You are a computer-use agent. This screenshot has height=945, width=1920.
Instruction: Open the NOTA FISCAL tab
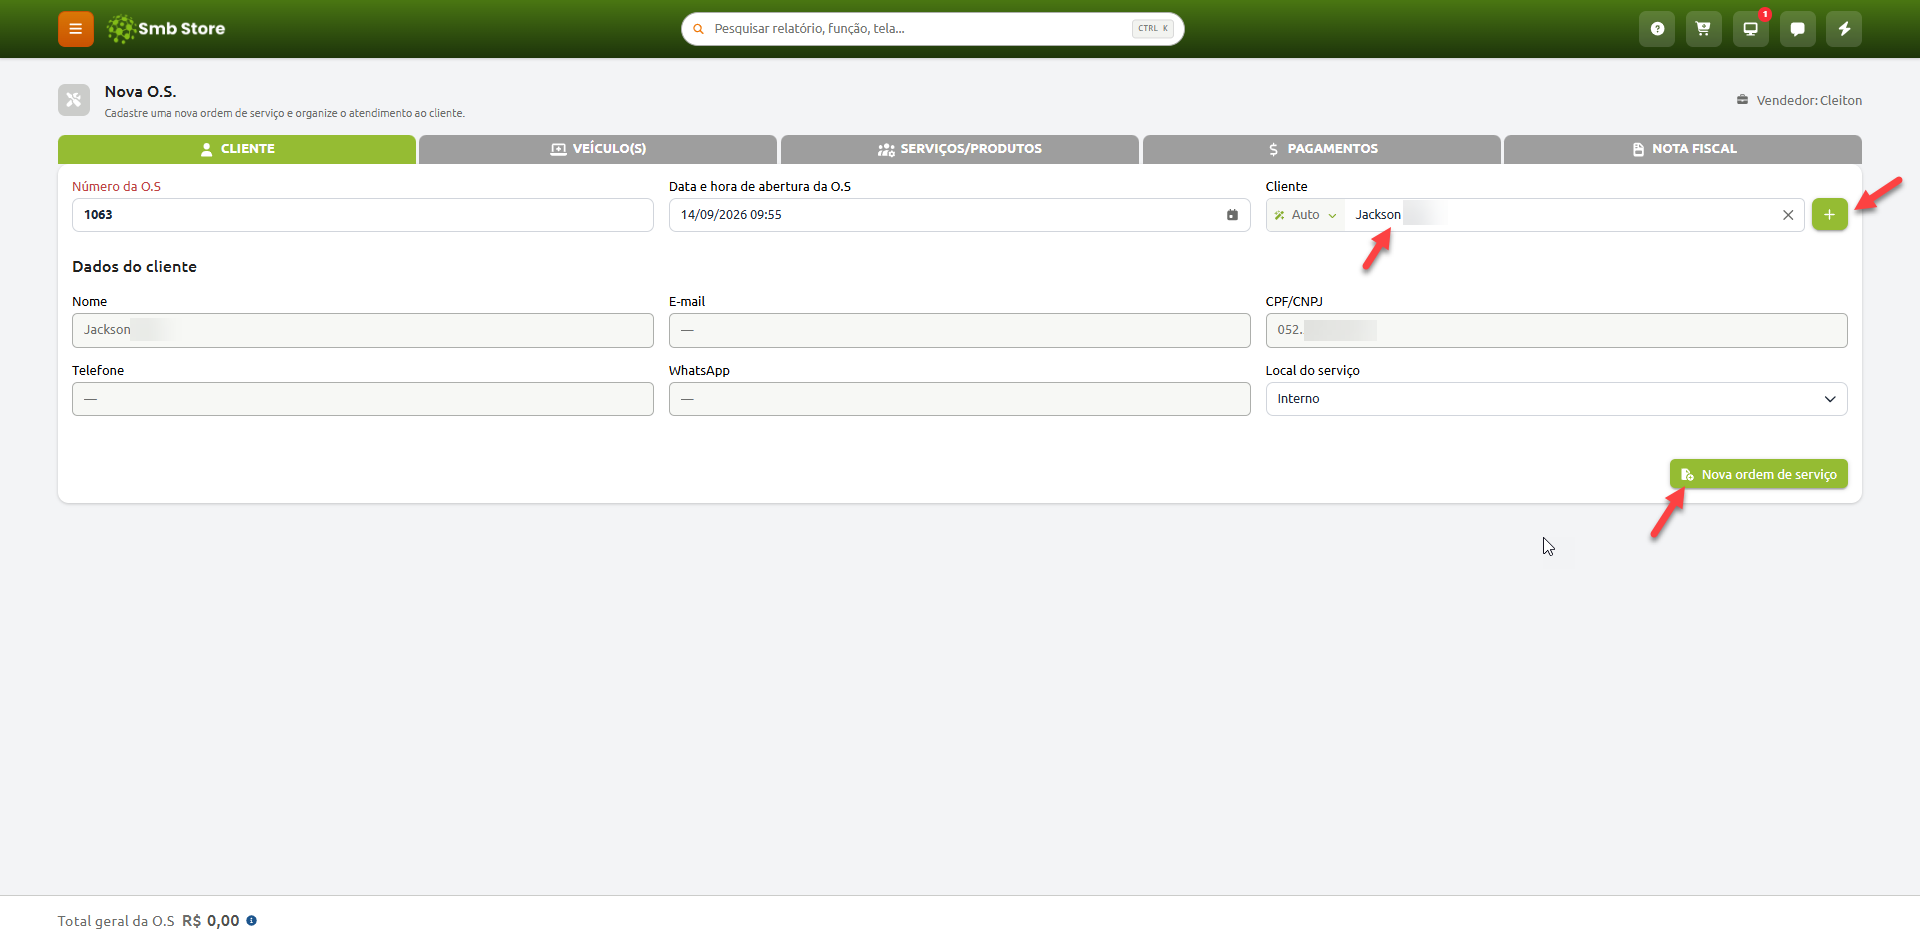click(x=1683, y=149)
